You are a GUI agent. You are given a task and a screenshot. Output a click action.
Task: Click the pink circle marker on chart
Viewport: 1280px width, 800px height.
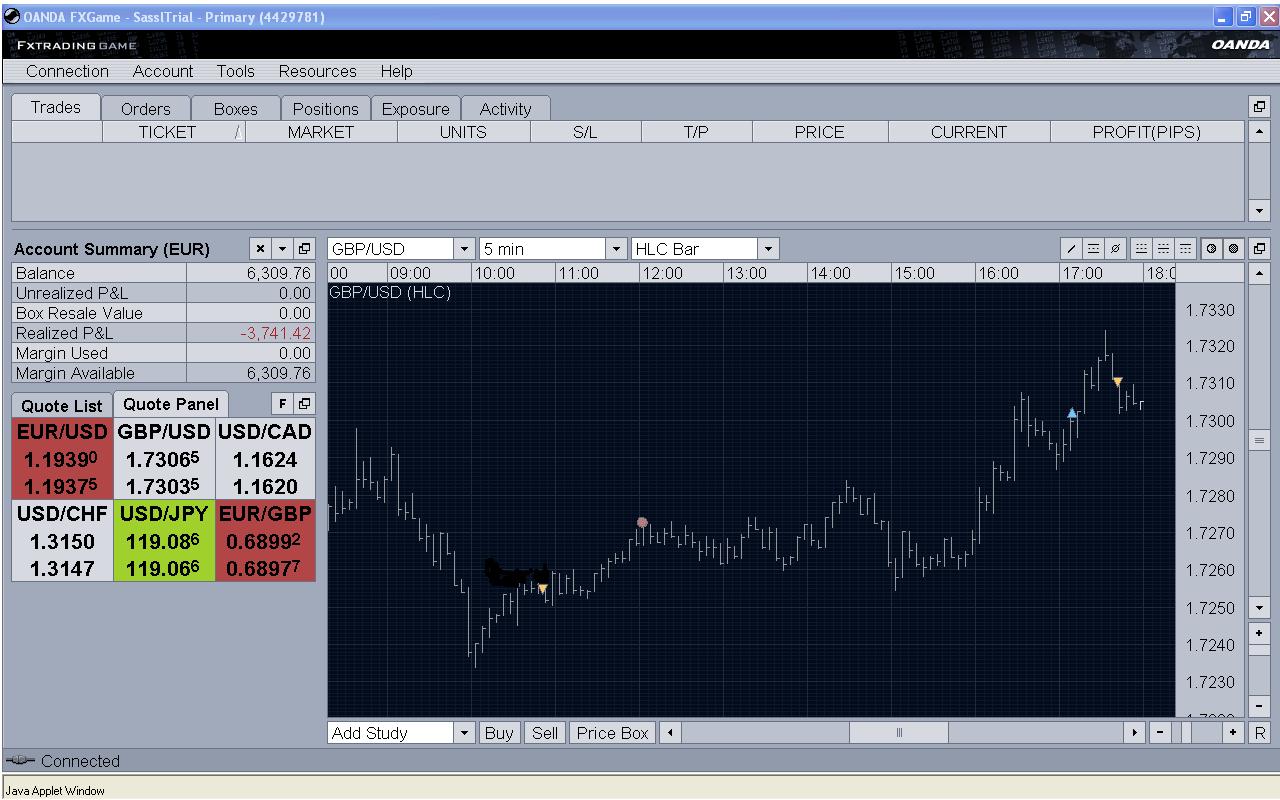coord(642,522)
